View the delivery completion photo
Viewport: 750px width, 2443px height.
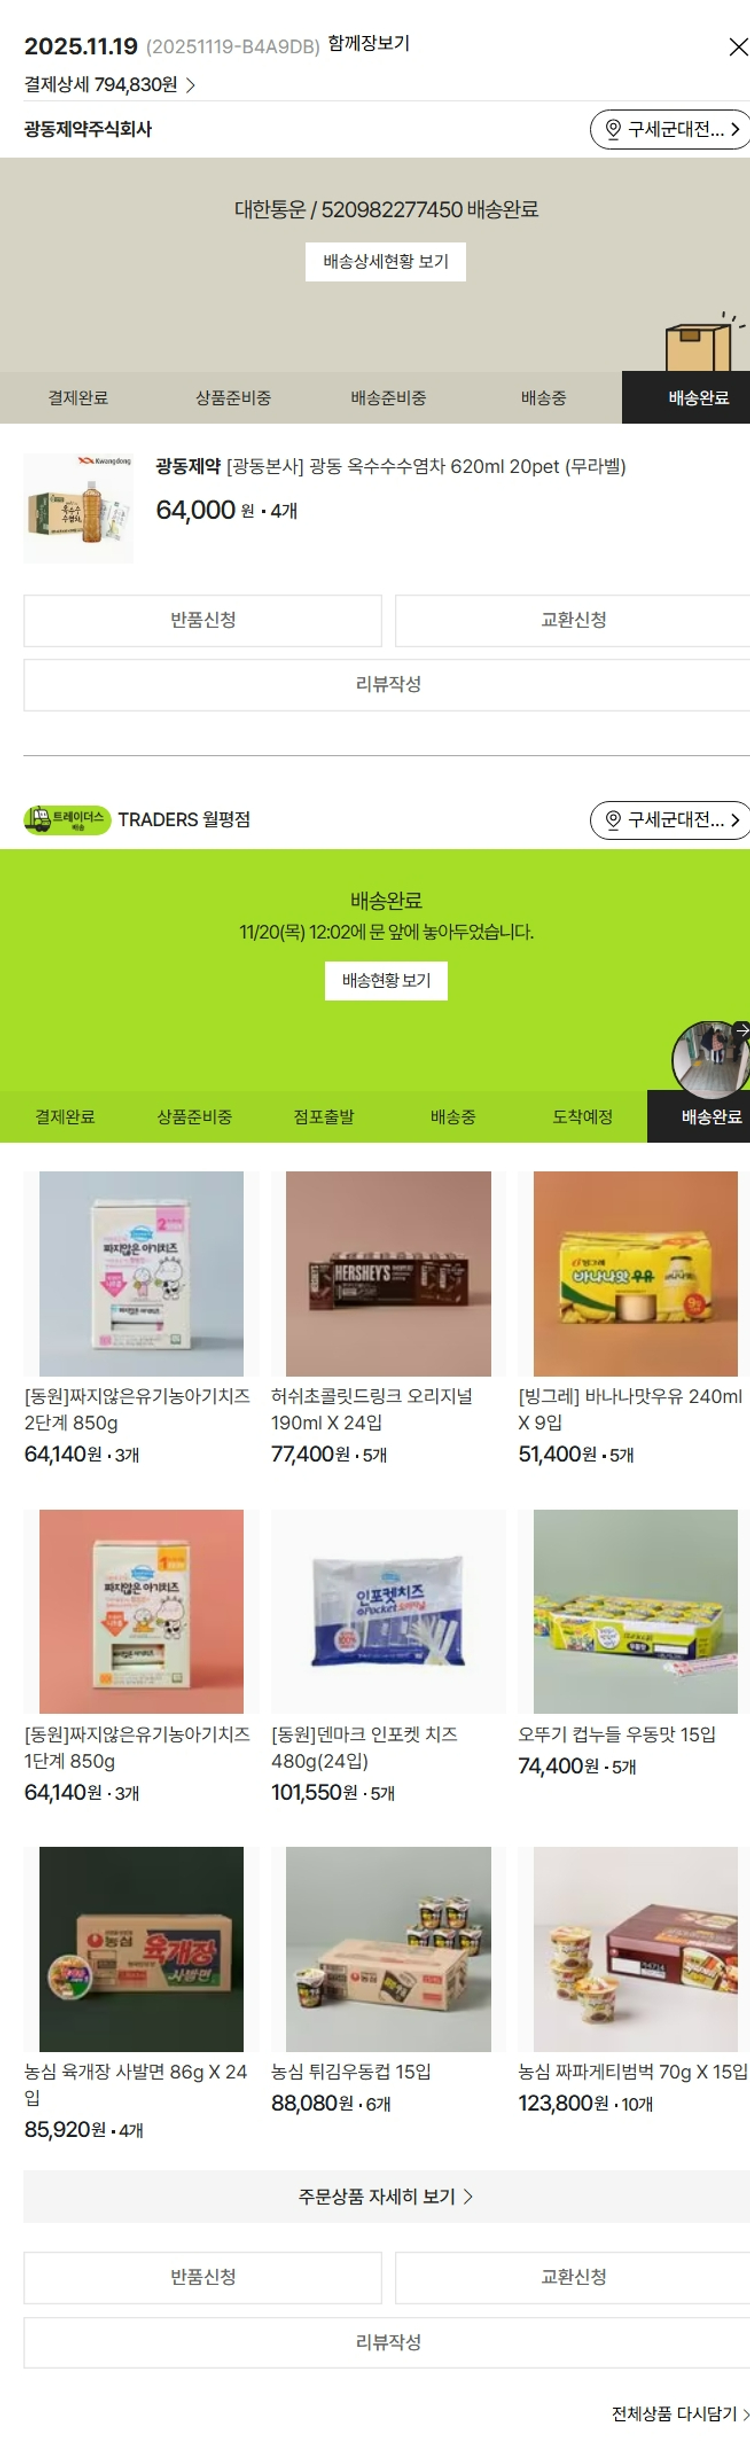tap(711, 1059)
